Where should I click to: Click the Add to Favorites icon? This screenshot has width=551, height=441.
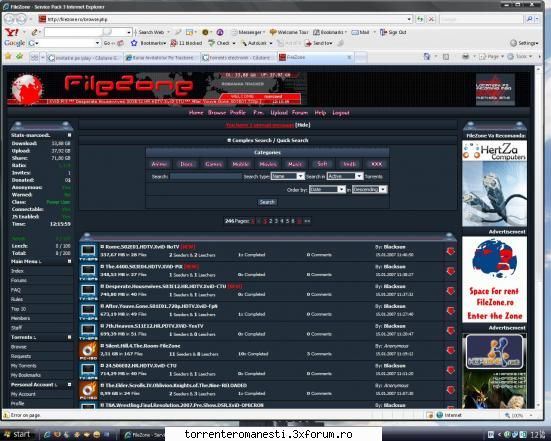20,56
